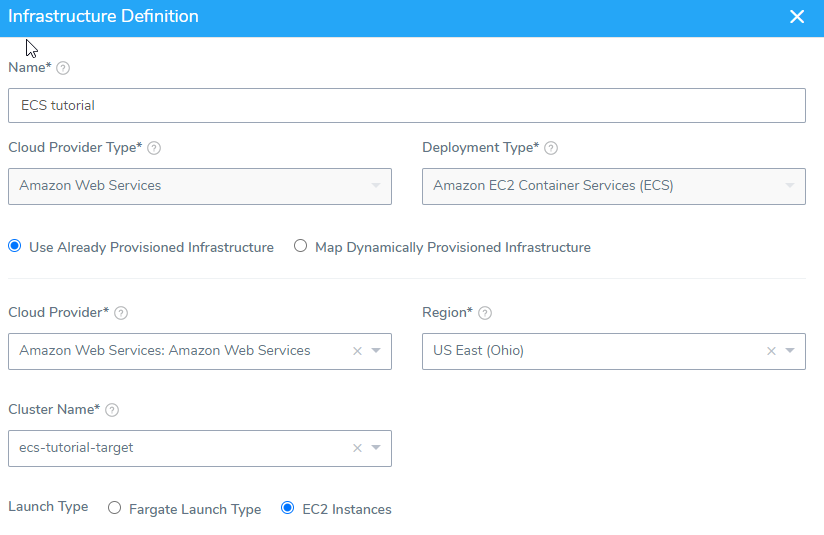Expand the Cluster Name dropdown arrow
Image resolution: width=824 pixels, height=535 pixels.
pos(376,448)
